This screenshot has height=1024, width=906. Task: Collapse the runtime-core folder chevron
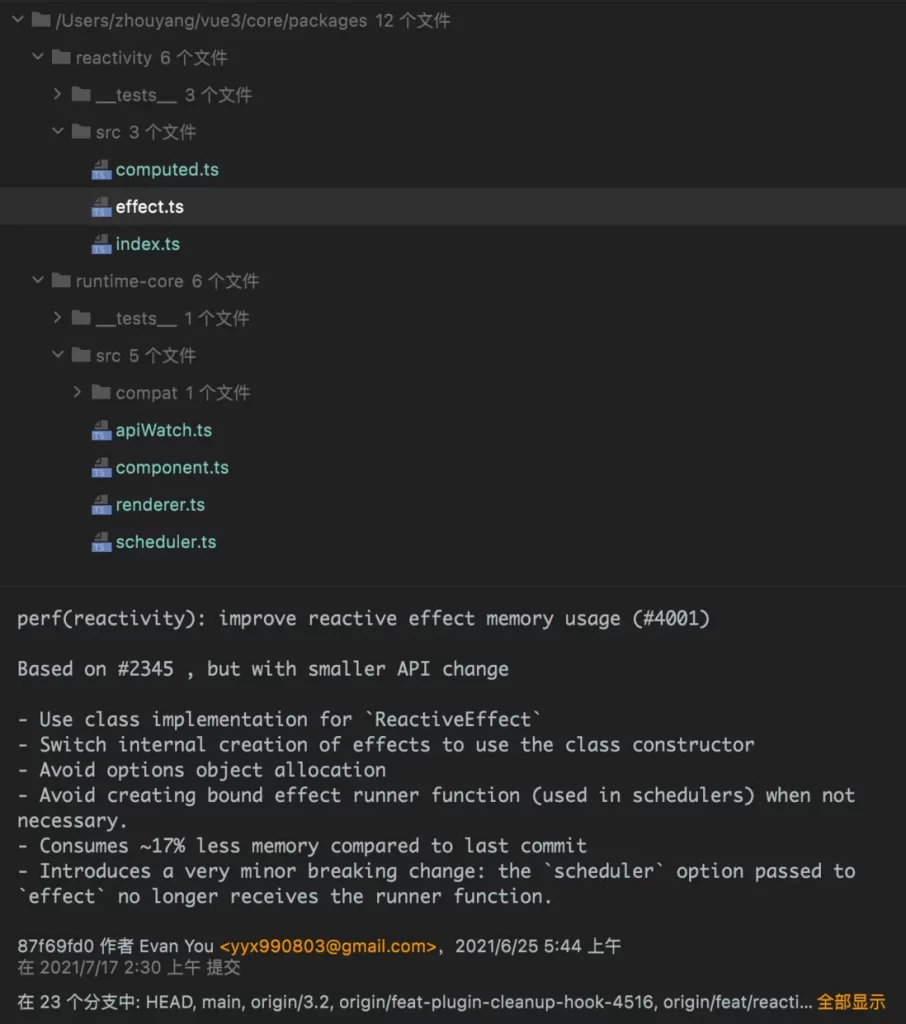tap(38, 280)
